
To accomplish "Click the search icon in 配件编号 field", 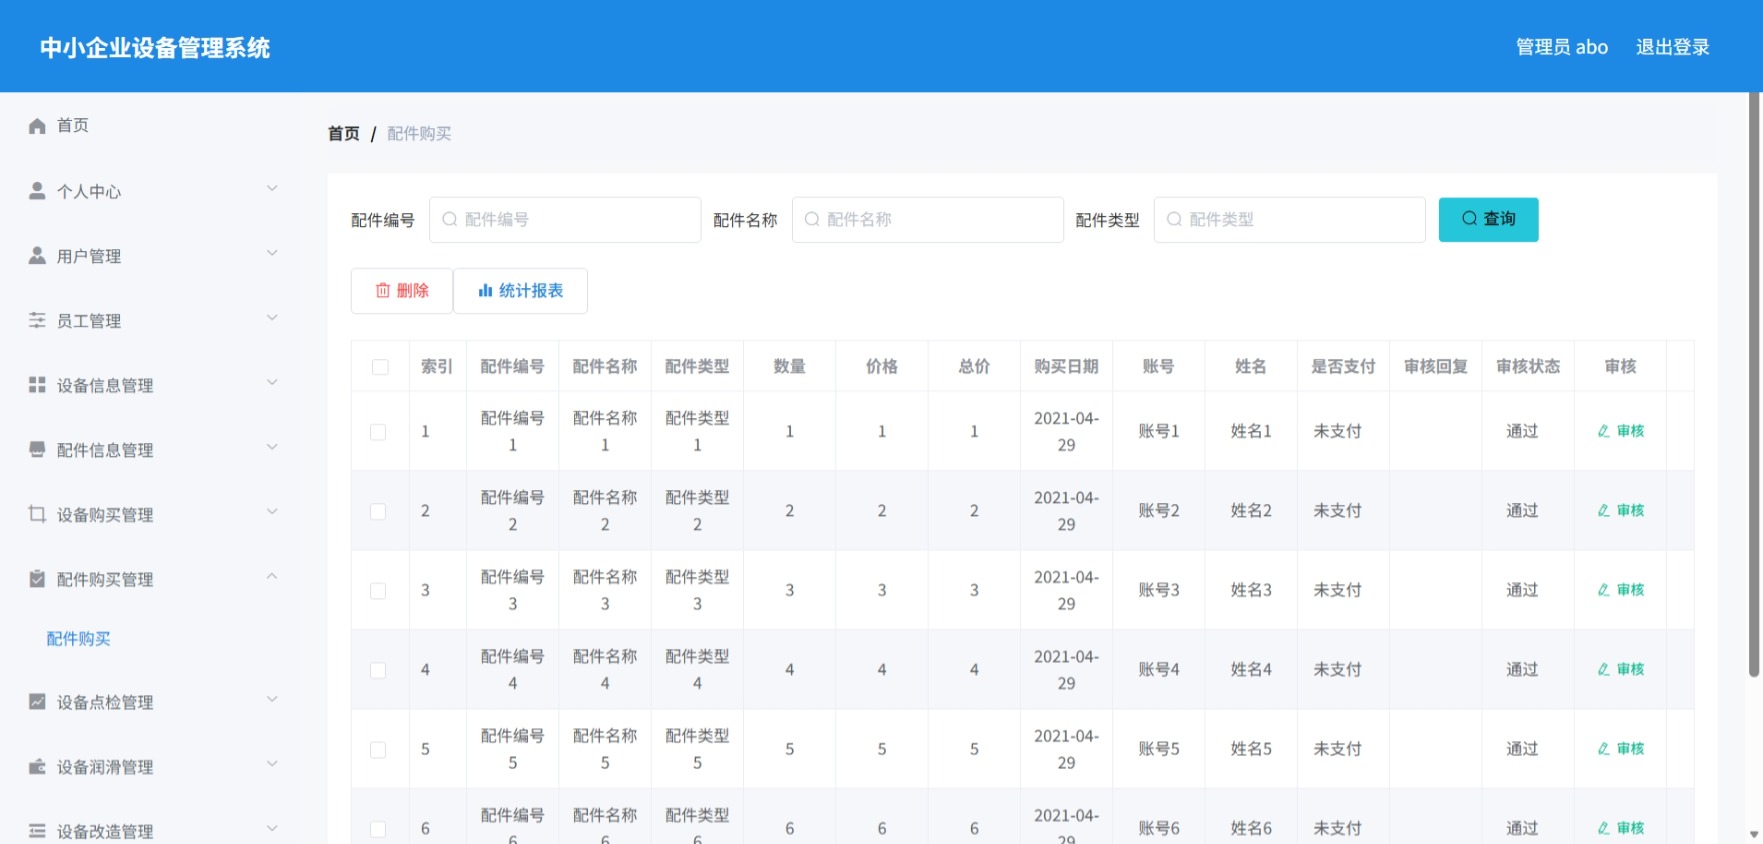I will (450, 219).
